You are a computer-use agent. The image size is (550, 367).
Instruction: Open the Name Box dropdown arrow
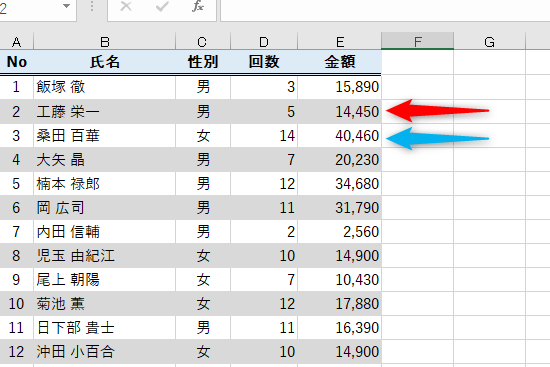click(x=66, y=6)
